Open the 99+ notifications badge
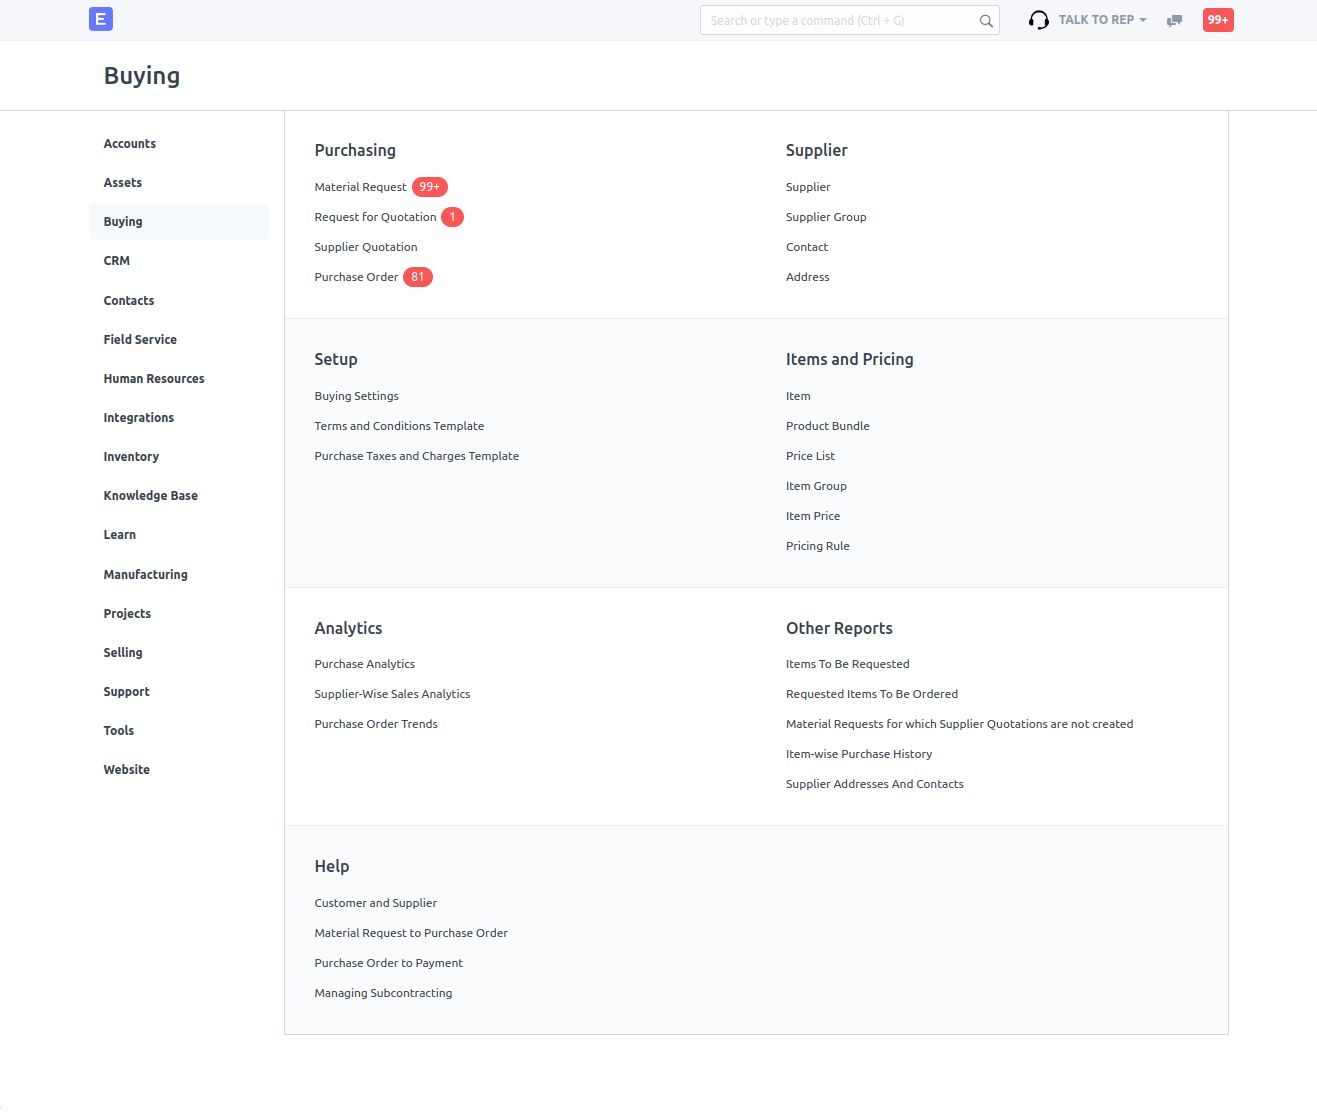Viewport: 1317px width, 1115px height. (1217, 20)
